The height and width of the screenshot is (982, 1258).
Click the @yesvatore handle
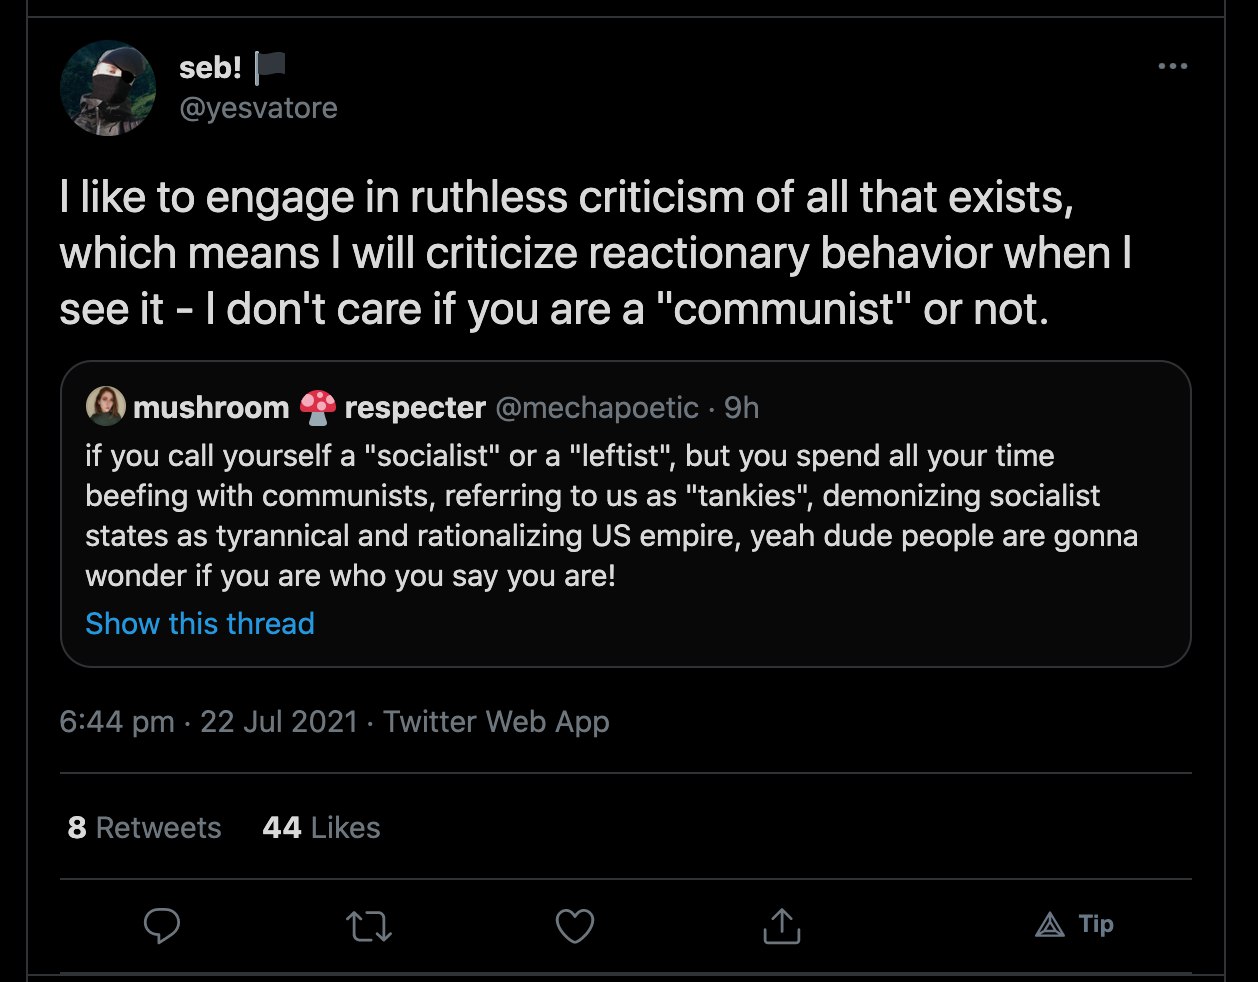pyautogui.click(x=258, y=107)
